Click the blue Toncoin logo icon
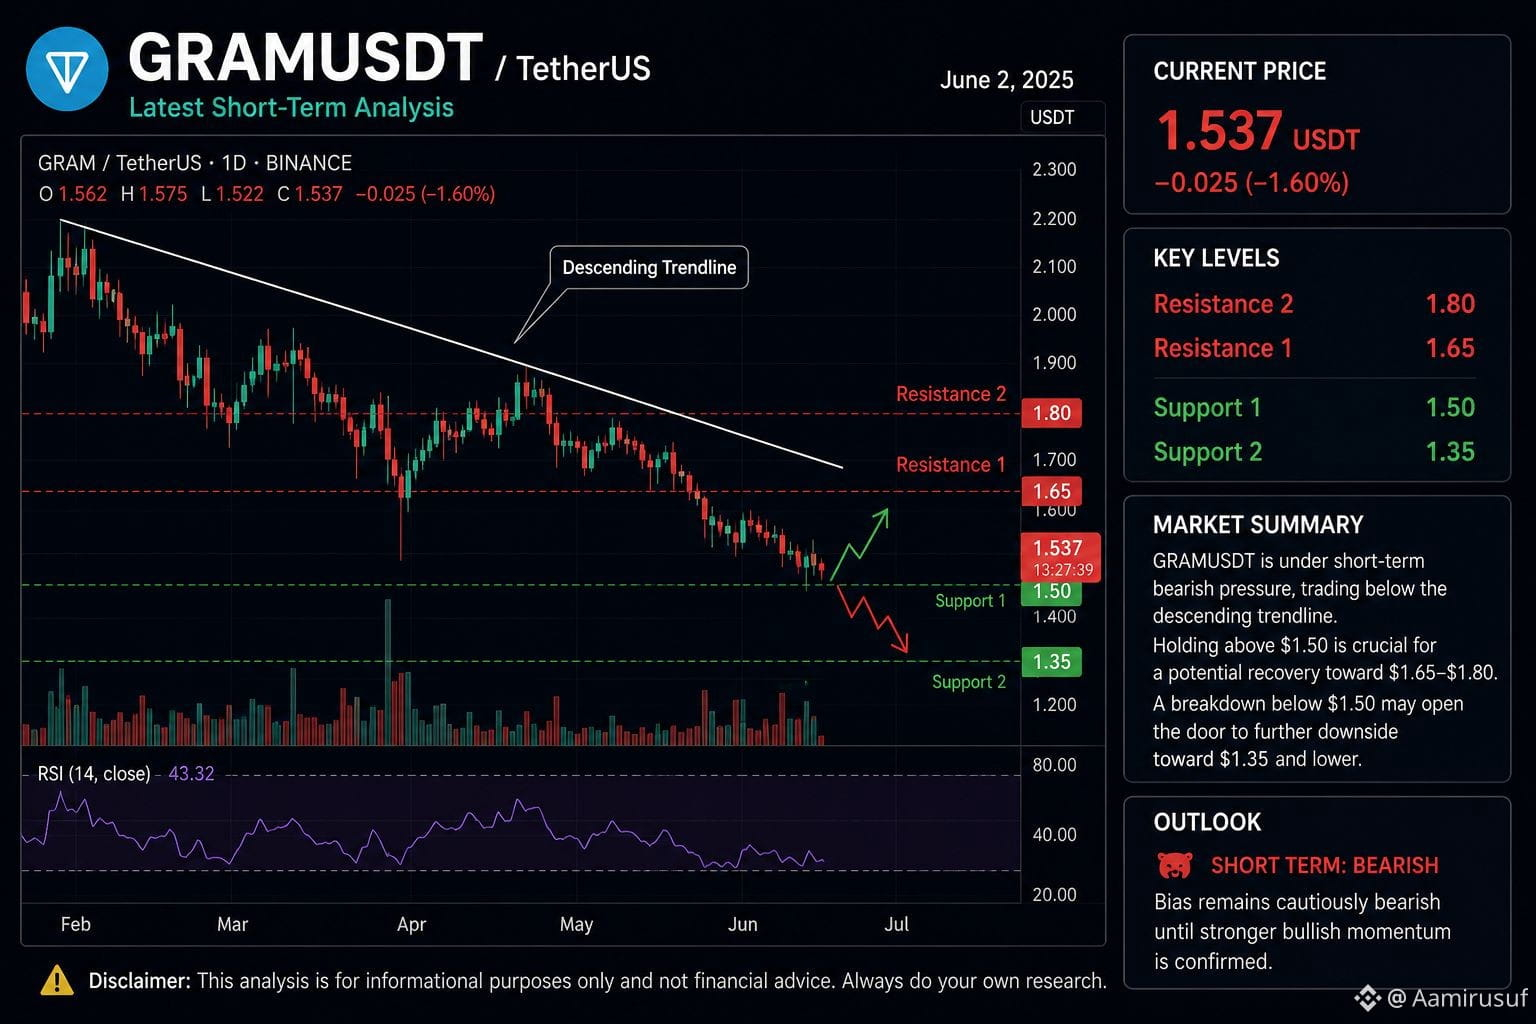1536x1024 pixels. [67, 69]
